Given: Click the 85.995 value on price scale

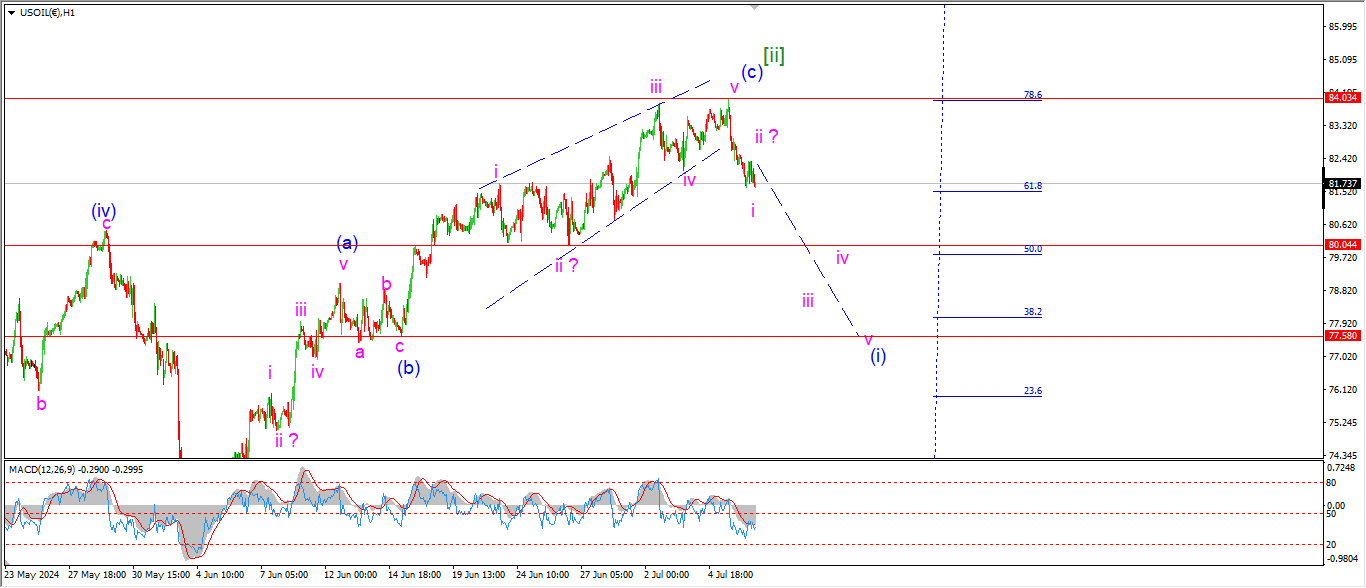Looking at the screenshot, I should point(1341,27).
